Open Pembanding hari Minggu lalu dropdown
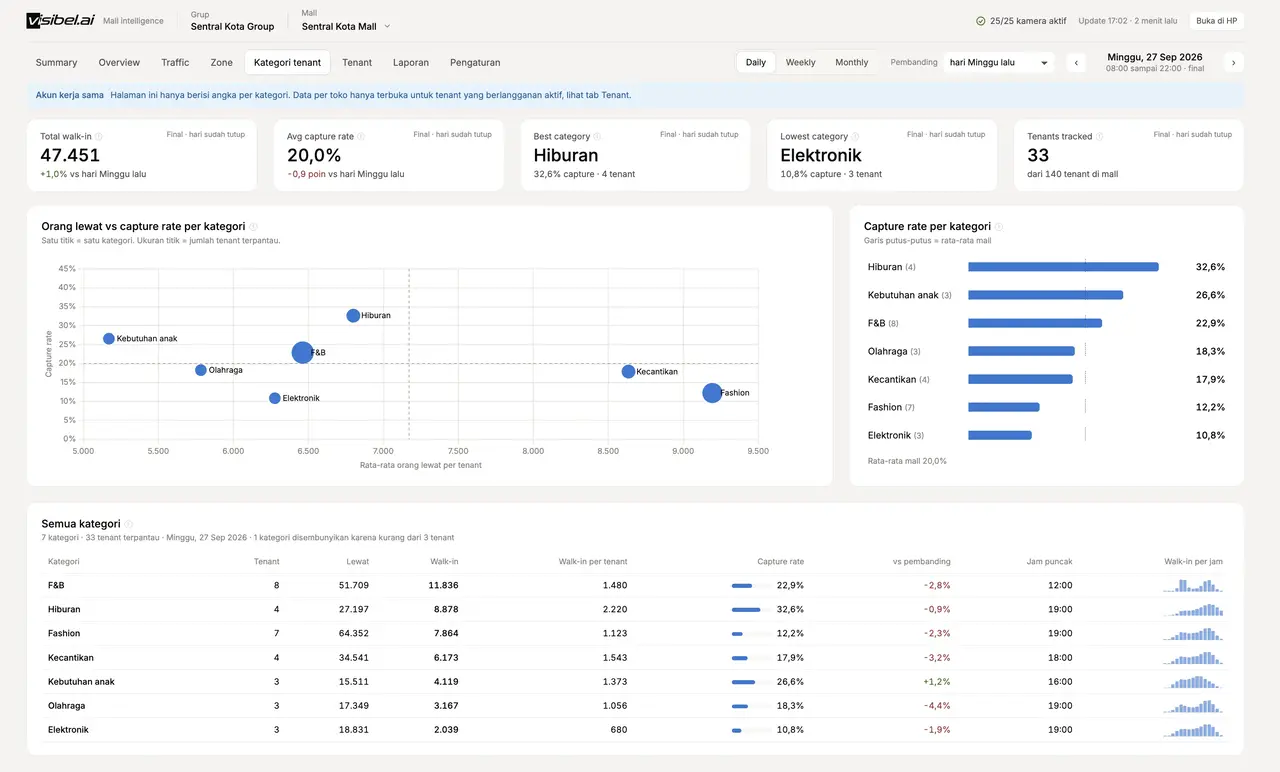Viewport: 1280px width, 772px height. (x=999, y=62)
